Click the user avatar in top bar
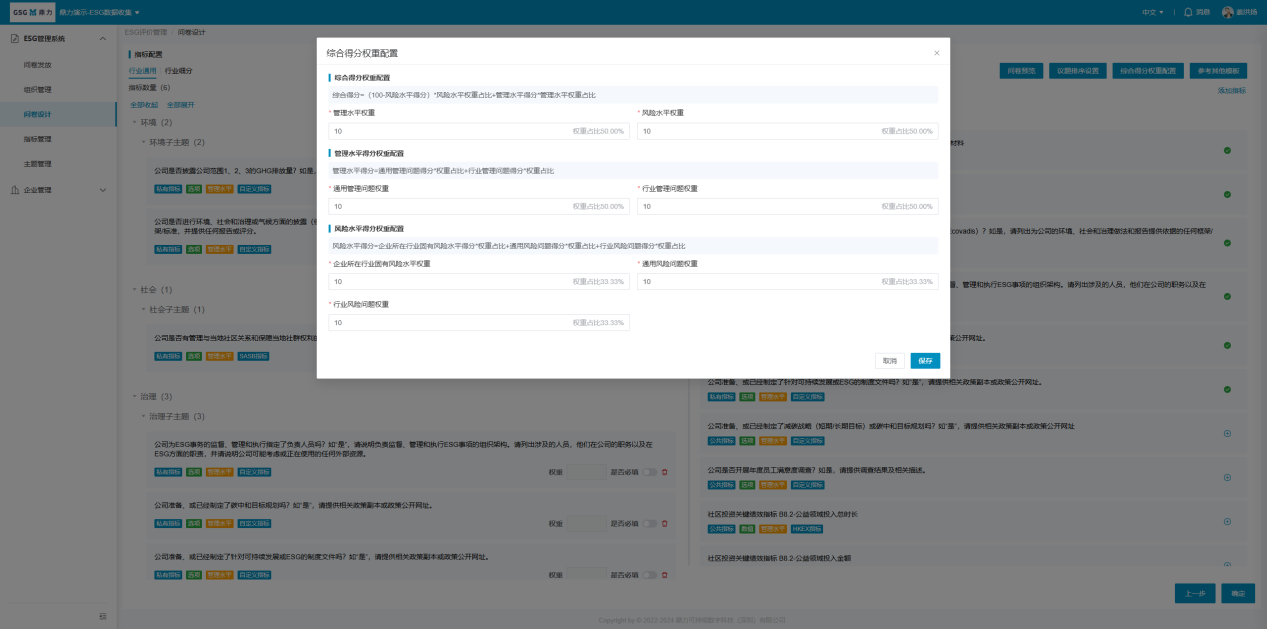The image size is (1267, 629). coord(1228,12)
